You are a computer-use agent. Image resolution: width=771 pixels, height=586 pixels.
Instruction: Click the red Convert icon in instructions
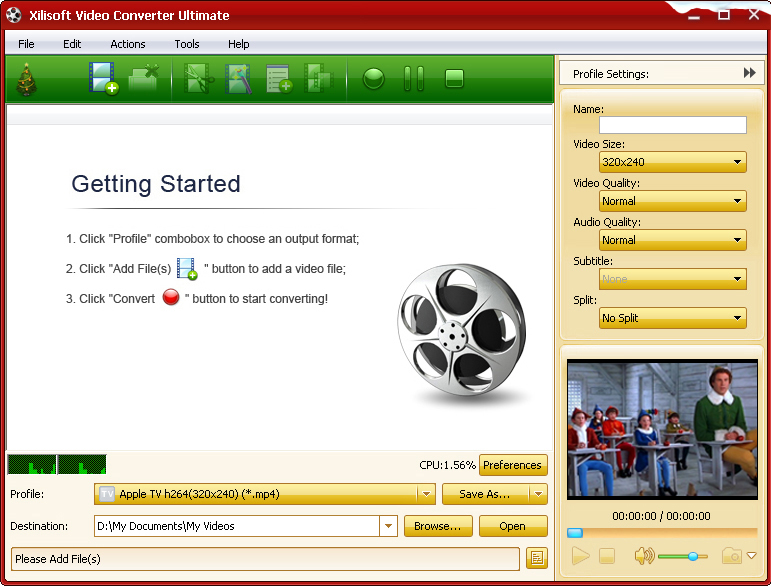[171, 297]
